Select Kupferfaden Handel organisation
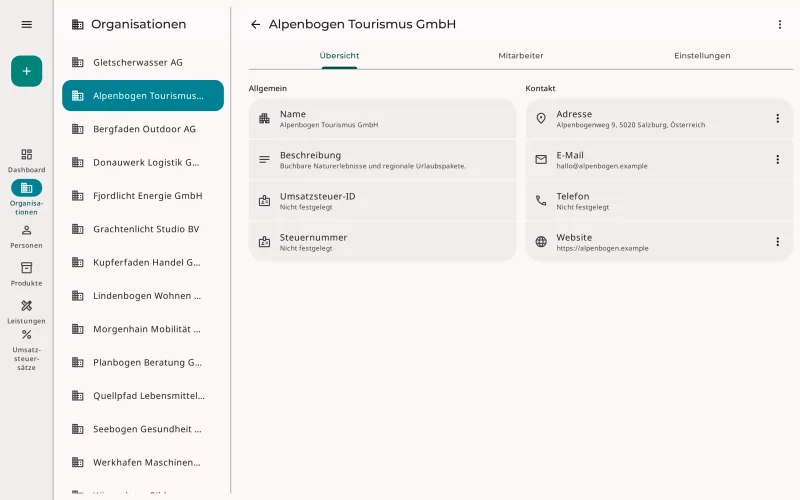Image resolution: width=800 pixels, height=500 pixels. (143, 262)
